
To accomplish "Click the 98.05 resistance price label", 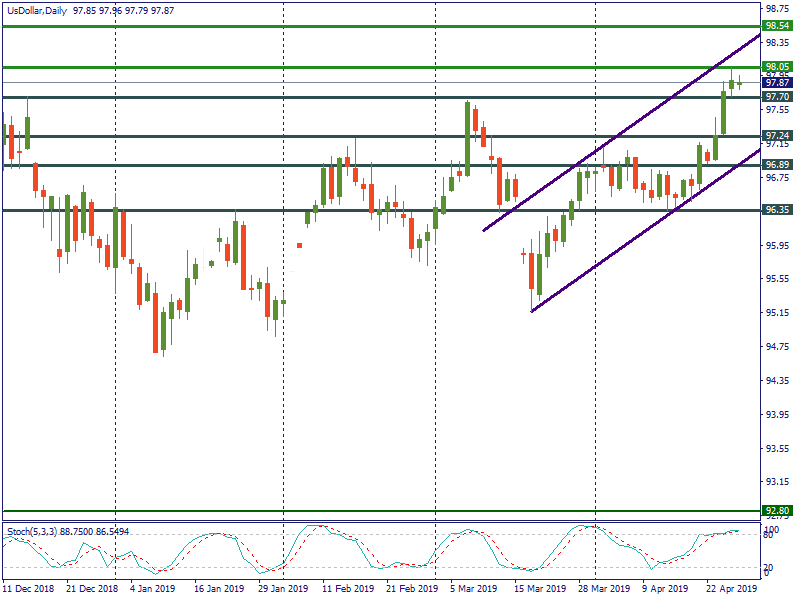I will point(777,67).
